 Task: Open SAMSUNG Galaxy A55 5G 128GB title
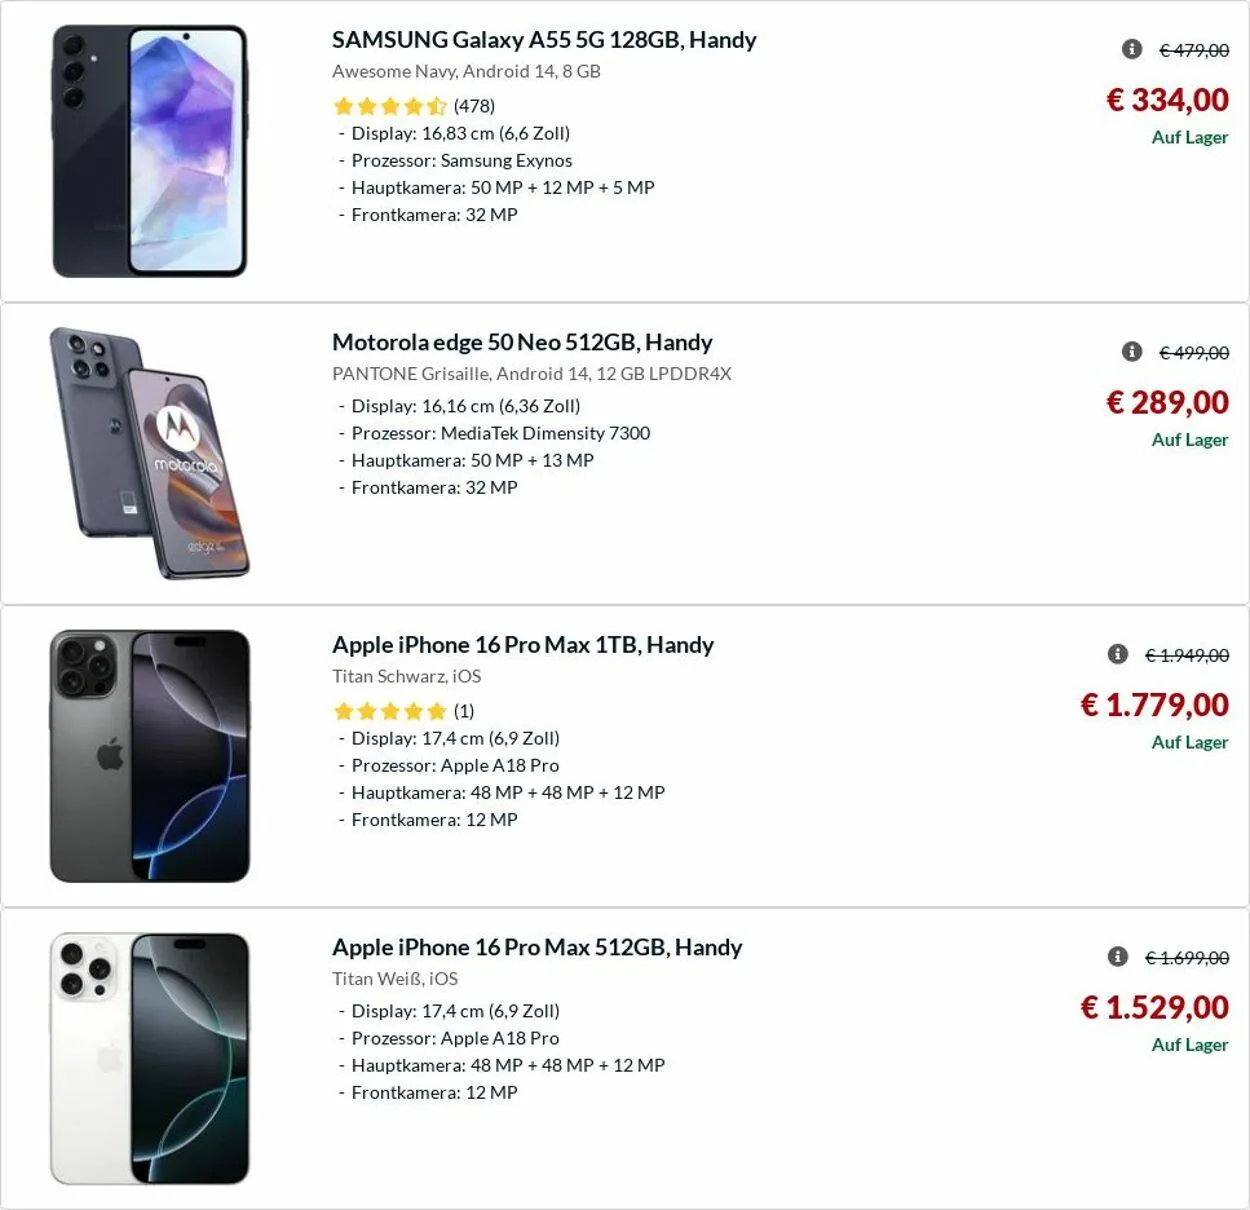pyautogui.click(x=544, y=40)
